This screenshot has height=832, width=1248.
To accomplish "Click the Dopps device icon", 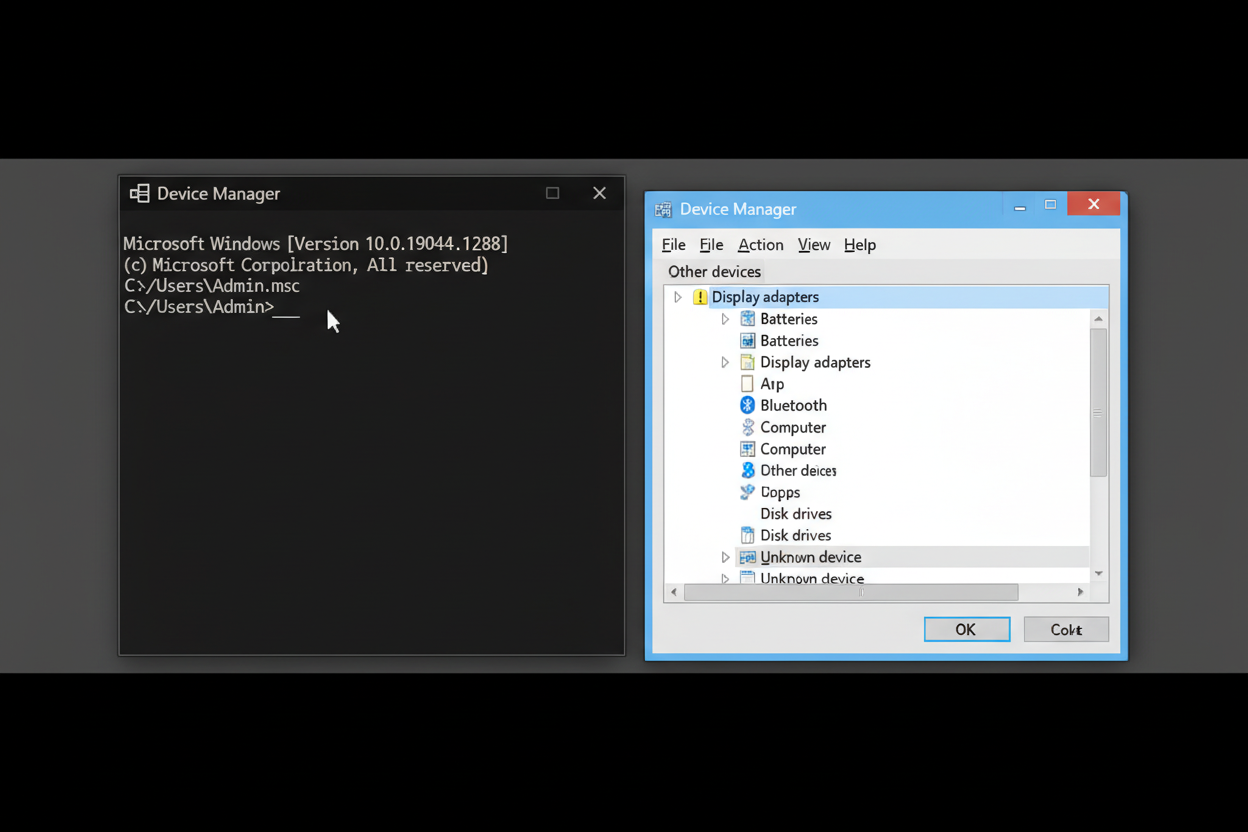I will 747,492.
